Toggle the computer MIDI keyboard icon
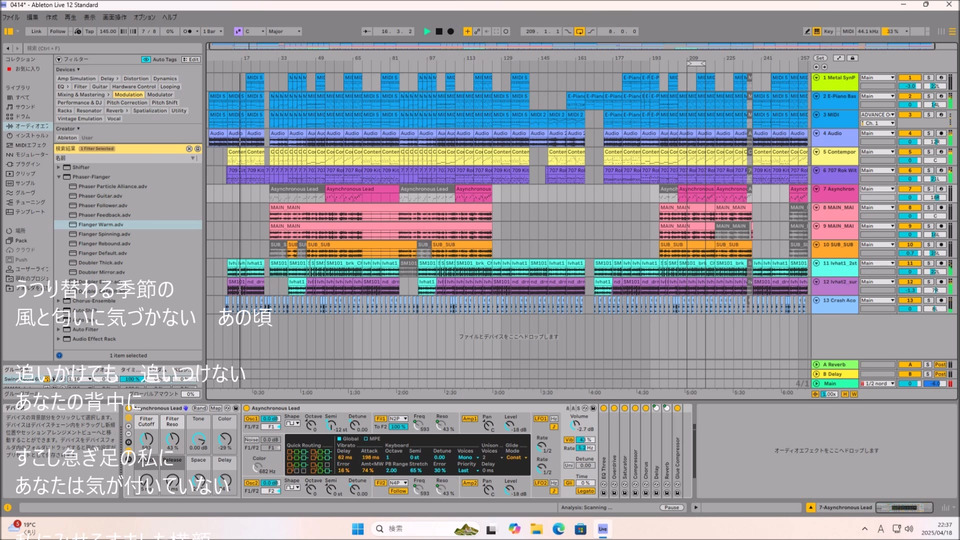Viewport: 960px width, 540px height. [x=817, y=31]
